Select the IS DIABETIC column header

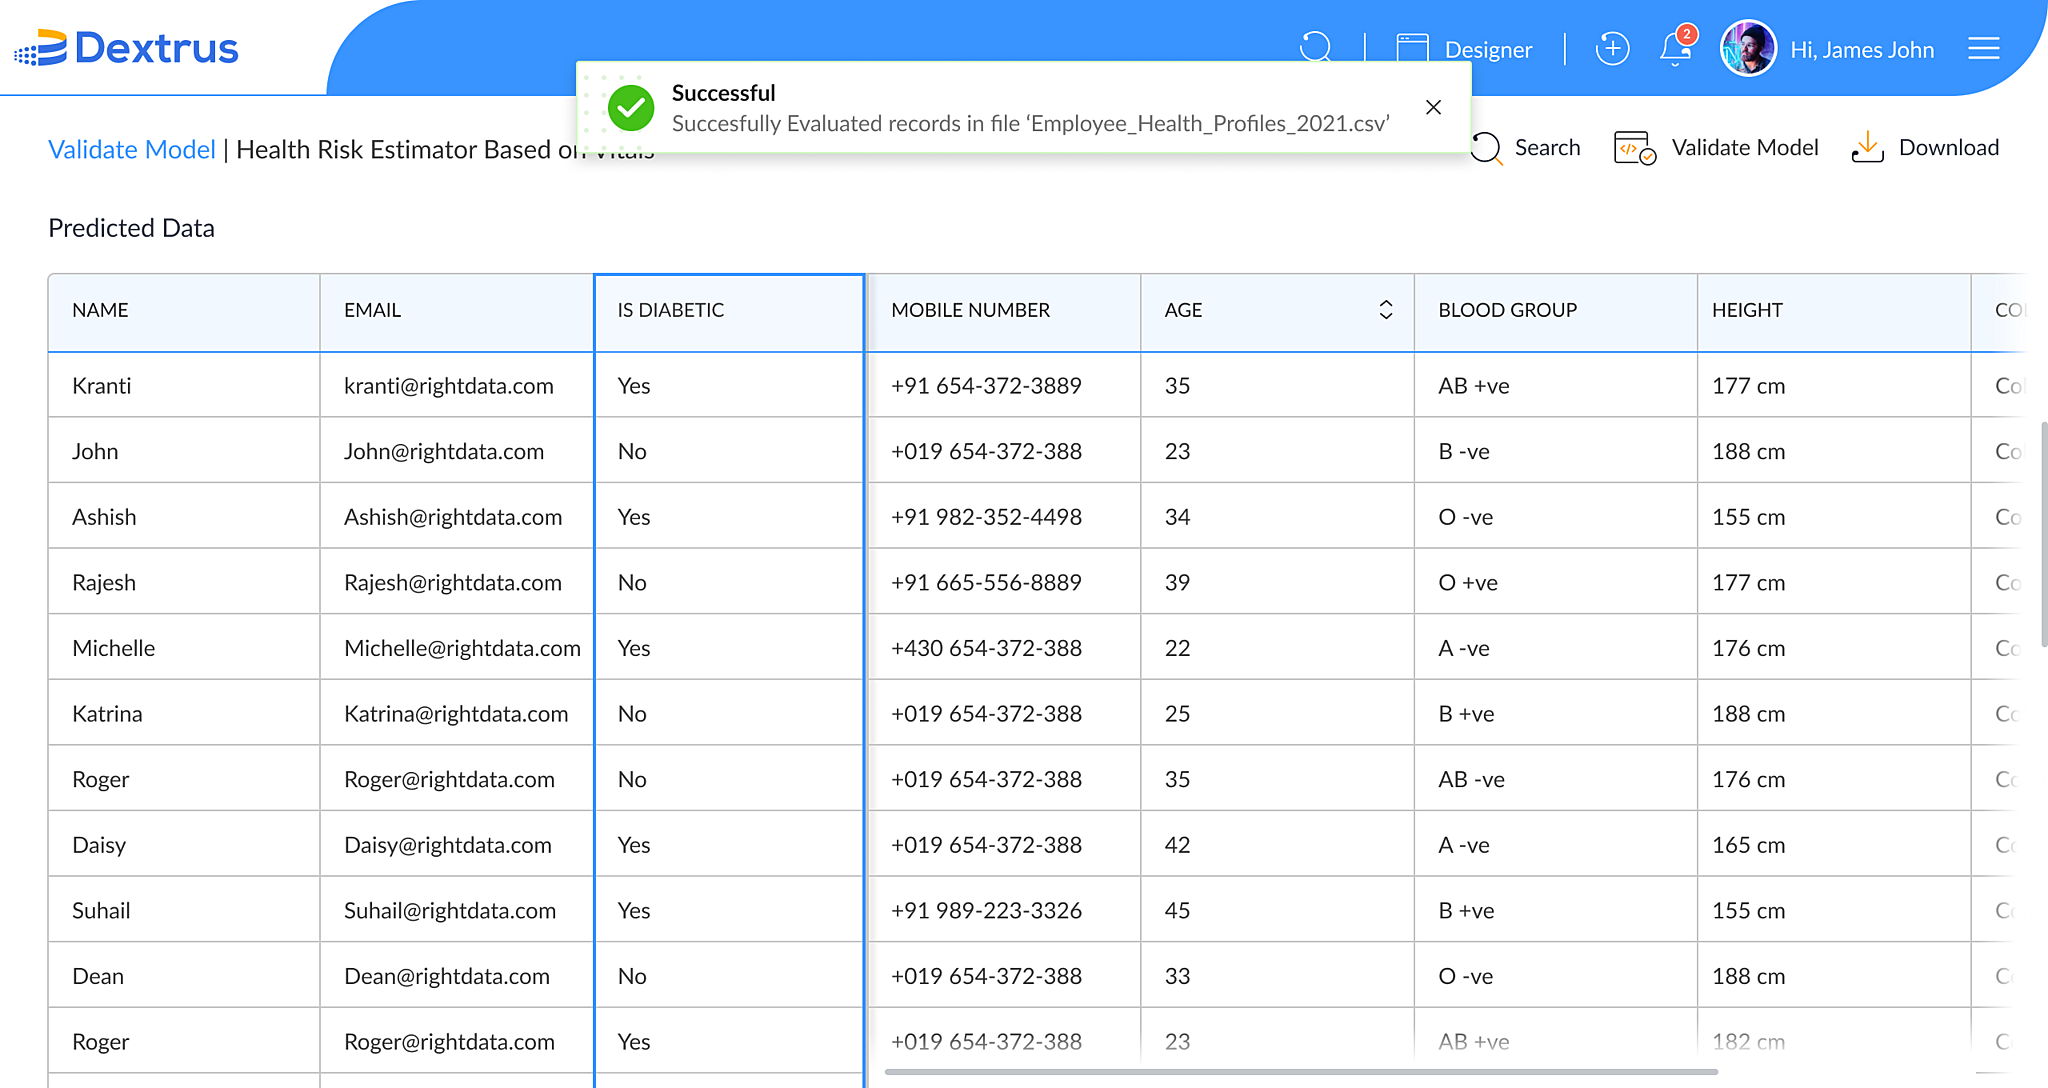[729, 311]
